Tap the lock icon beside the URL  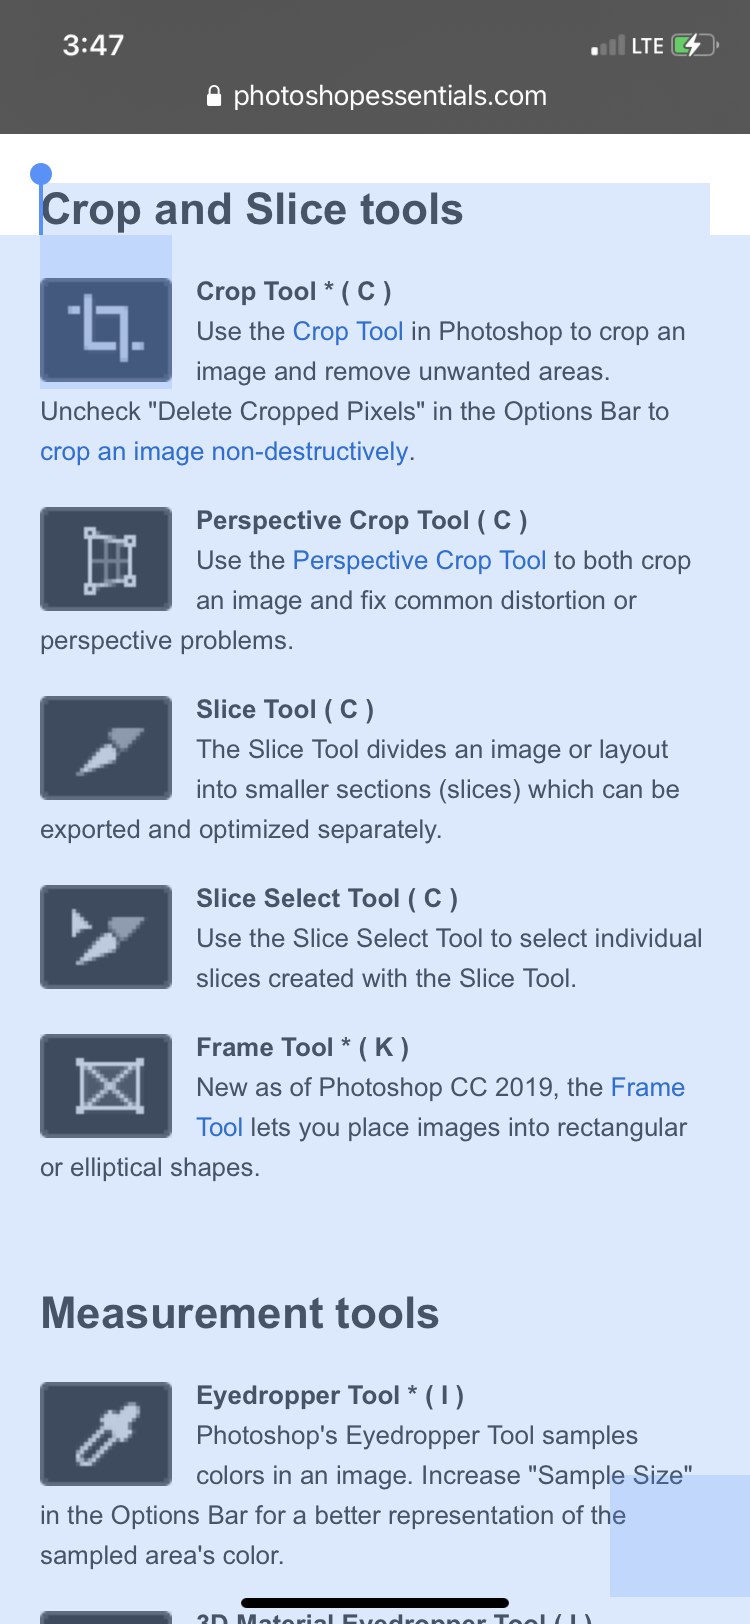(x=213, y=96)
